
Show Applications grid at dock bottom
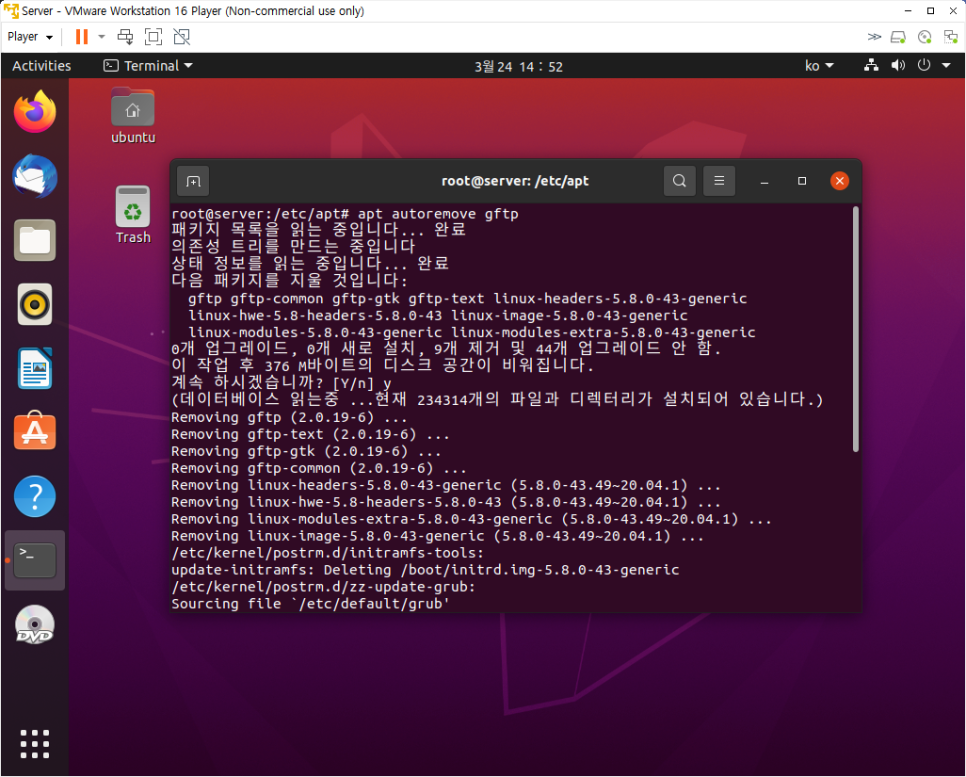coord(34,744)
